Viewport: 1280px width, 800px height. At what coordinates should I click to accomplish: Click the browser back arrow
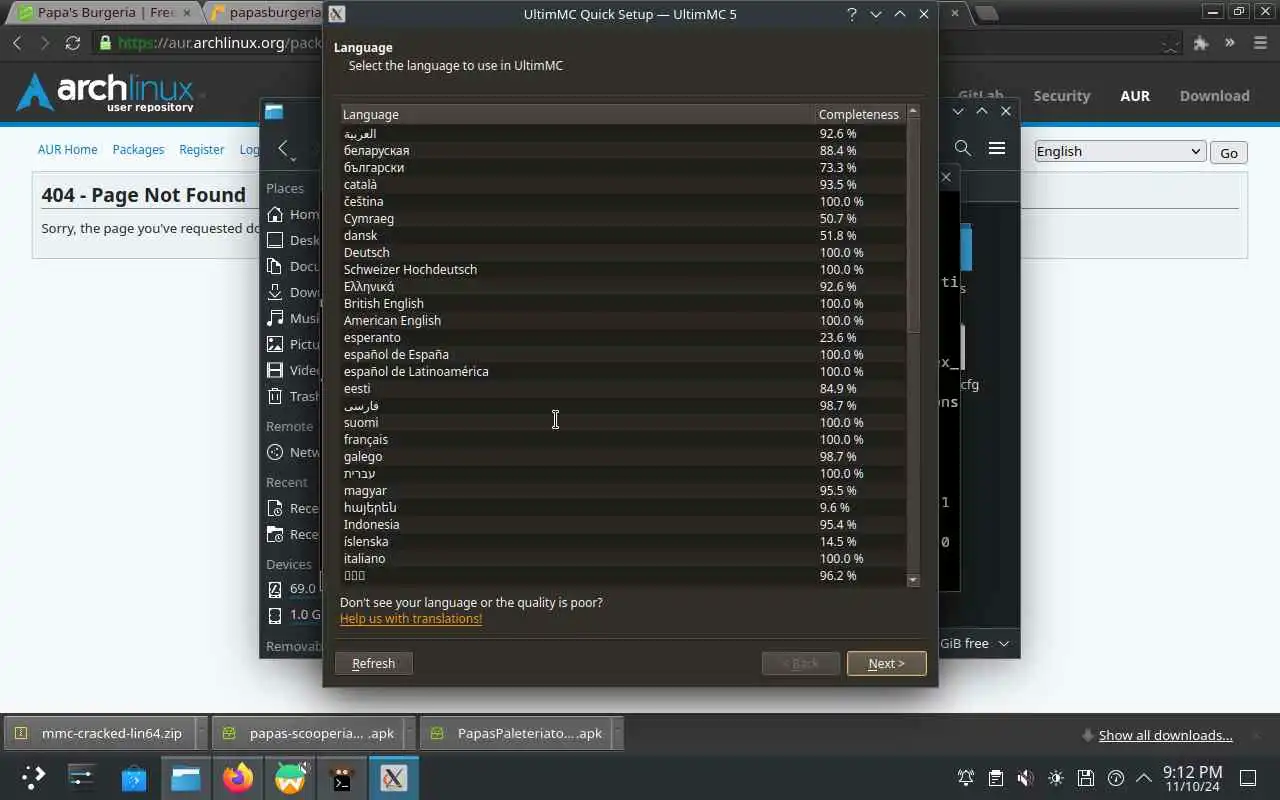[x=17, y=43]
